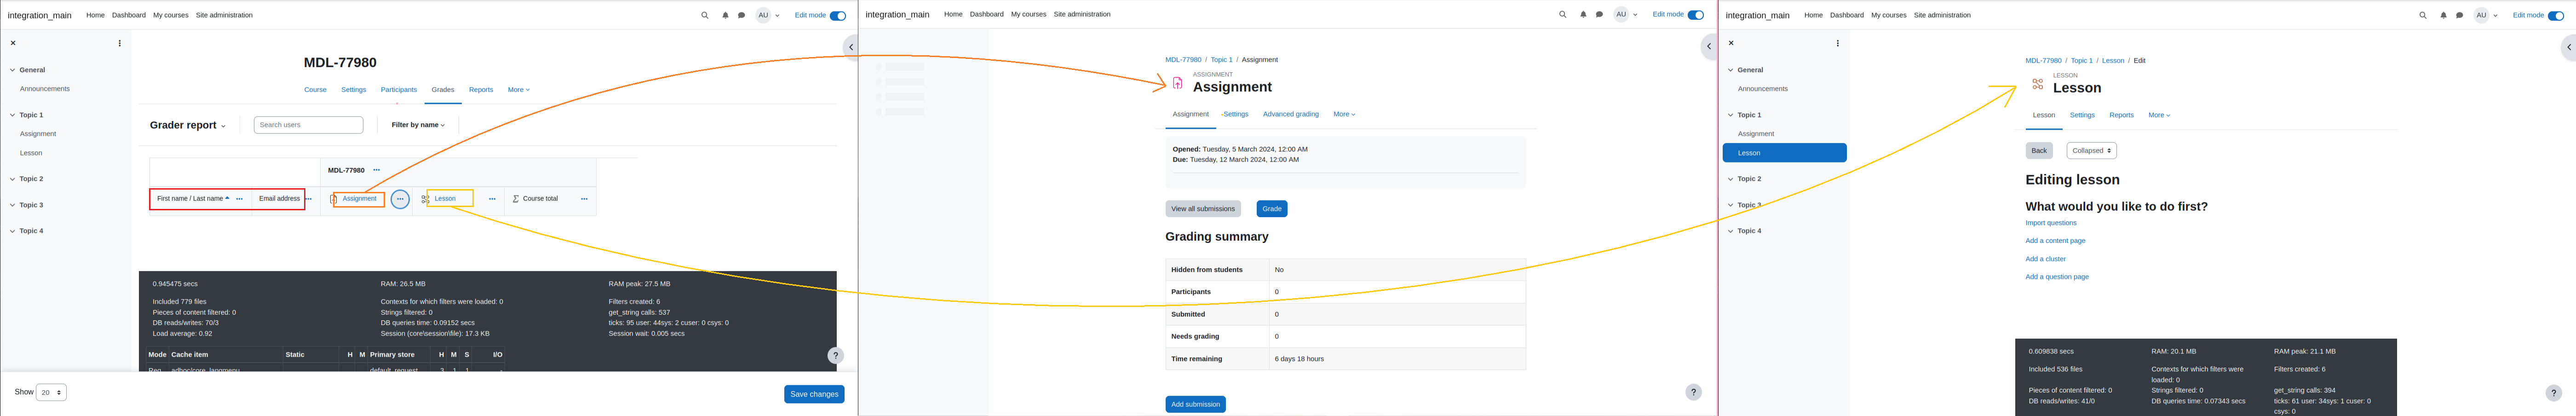The image size is (2576, 416).
Task: Open the Reports tab in the grader window
Action: (481, 90)
